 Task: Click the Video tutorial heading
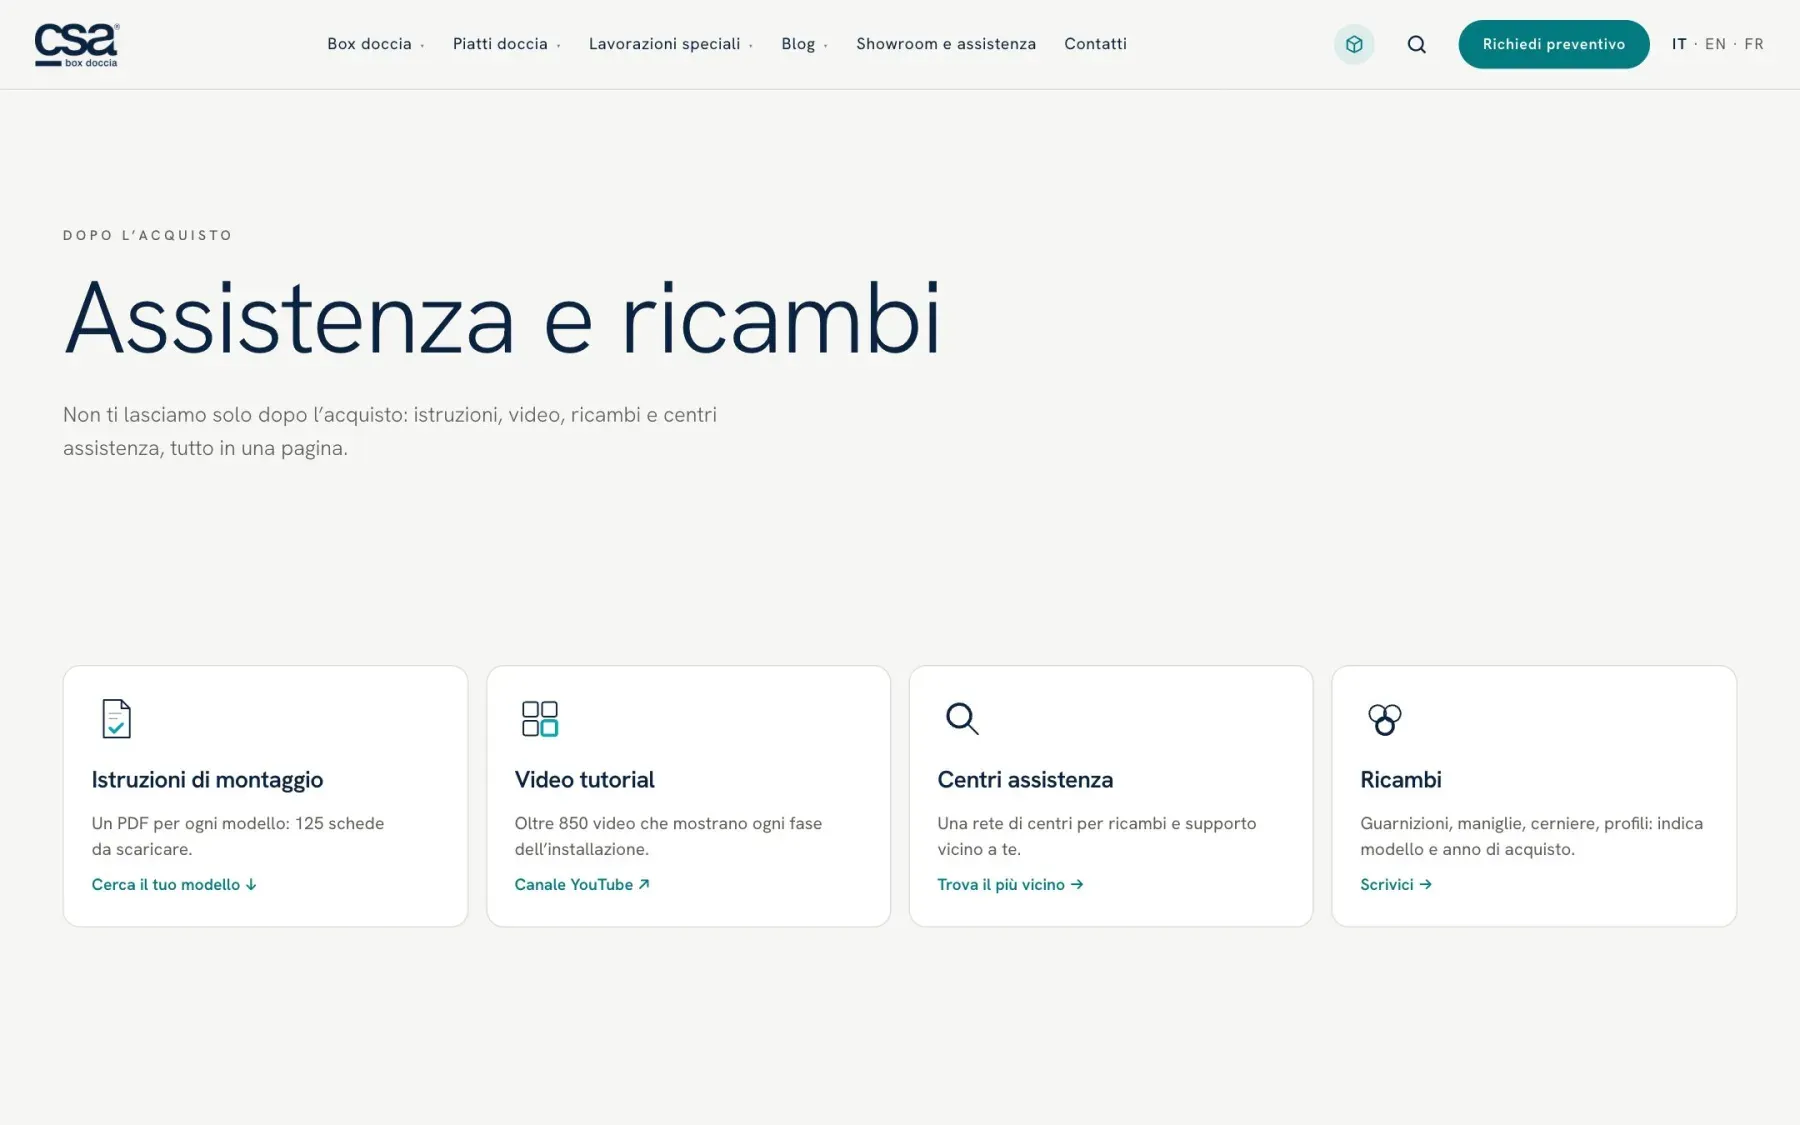584,780
